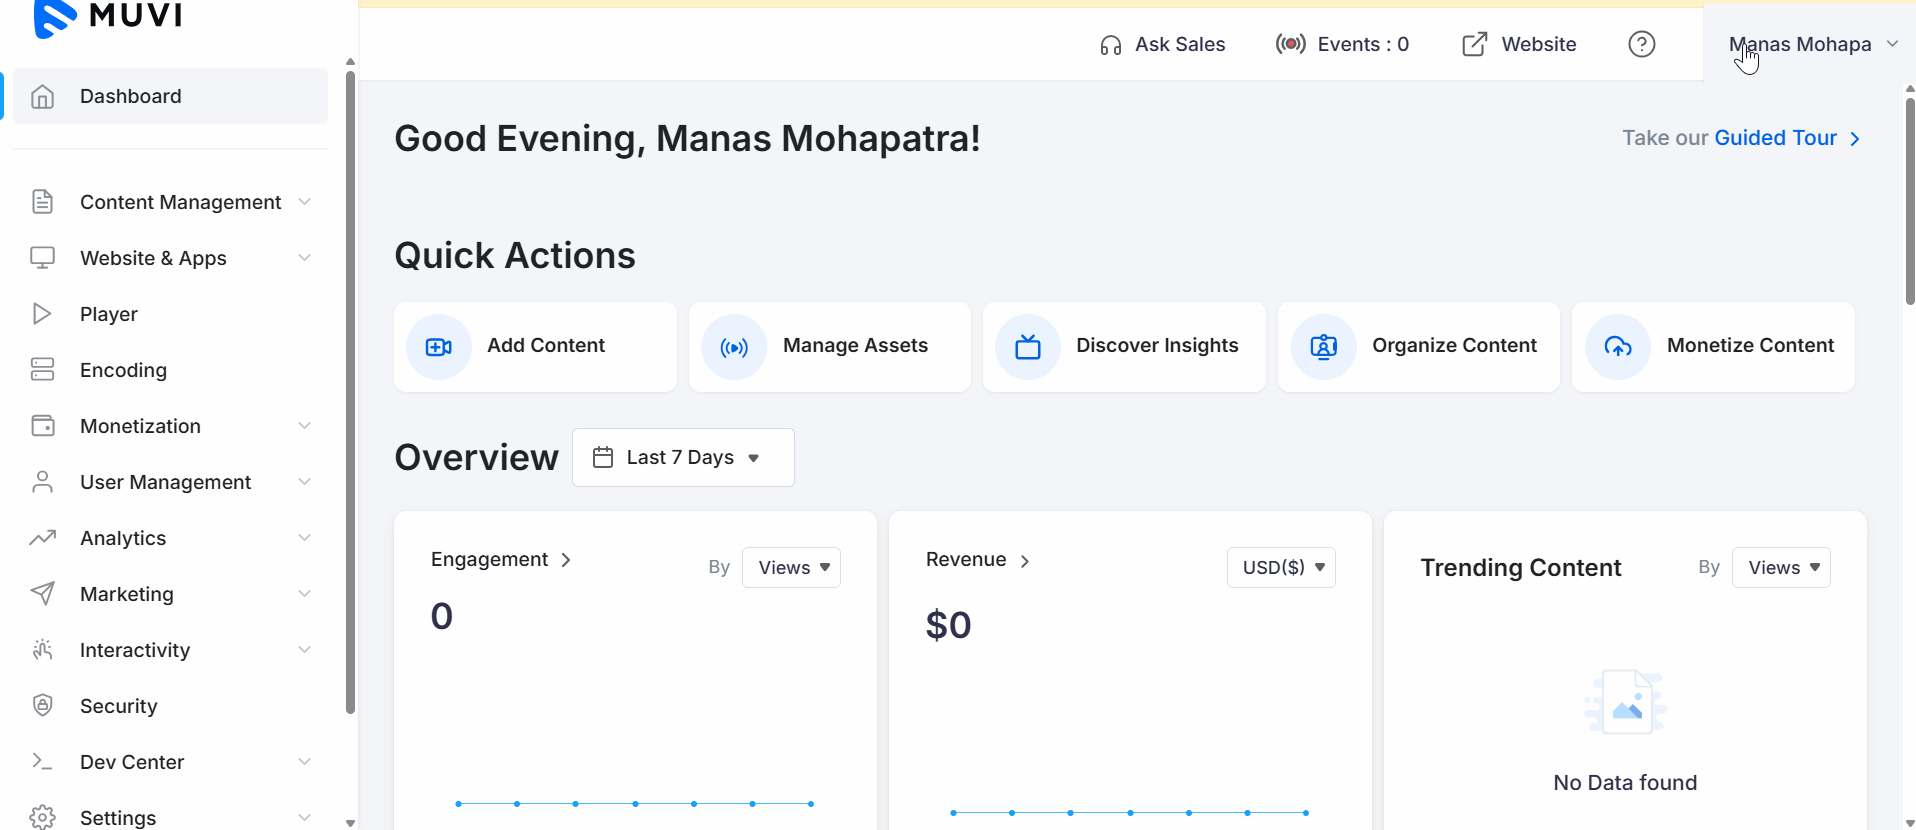This screenshot has width=1916, height=830.
Task: Expand the Website & Apps chevron
Action: (304, 258)
